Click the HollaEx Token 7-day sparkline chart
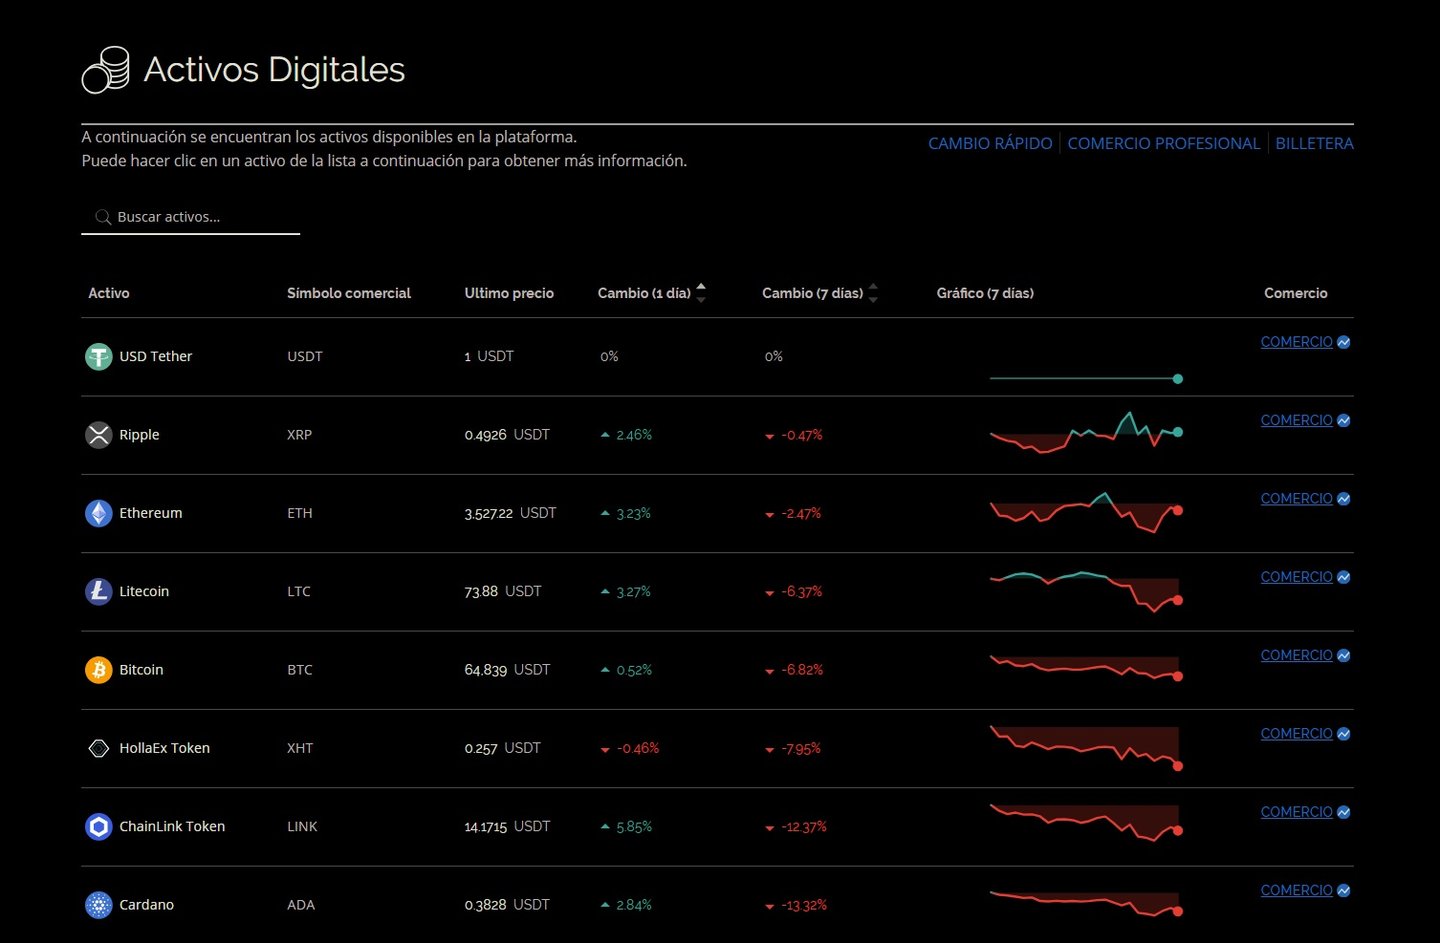The width and height of the screenshot is (1440, 943). click(x=1086, y=747)
